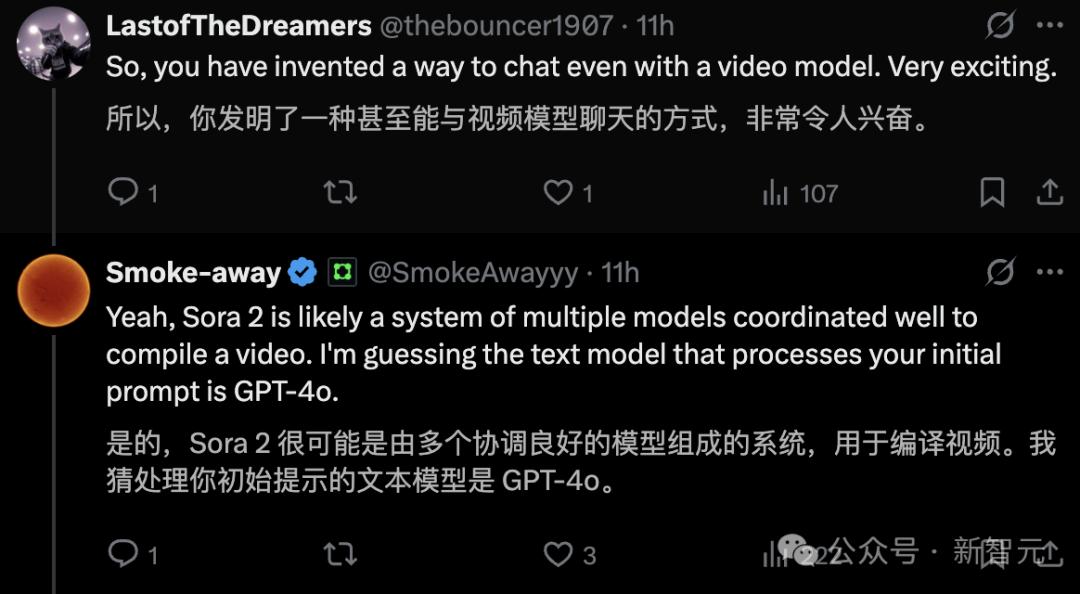This screenshot has width=1080, height=594.
Task: Like the LastofTheDreamers tweet
Action: (x=568, y=194)
